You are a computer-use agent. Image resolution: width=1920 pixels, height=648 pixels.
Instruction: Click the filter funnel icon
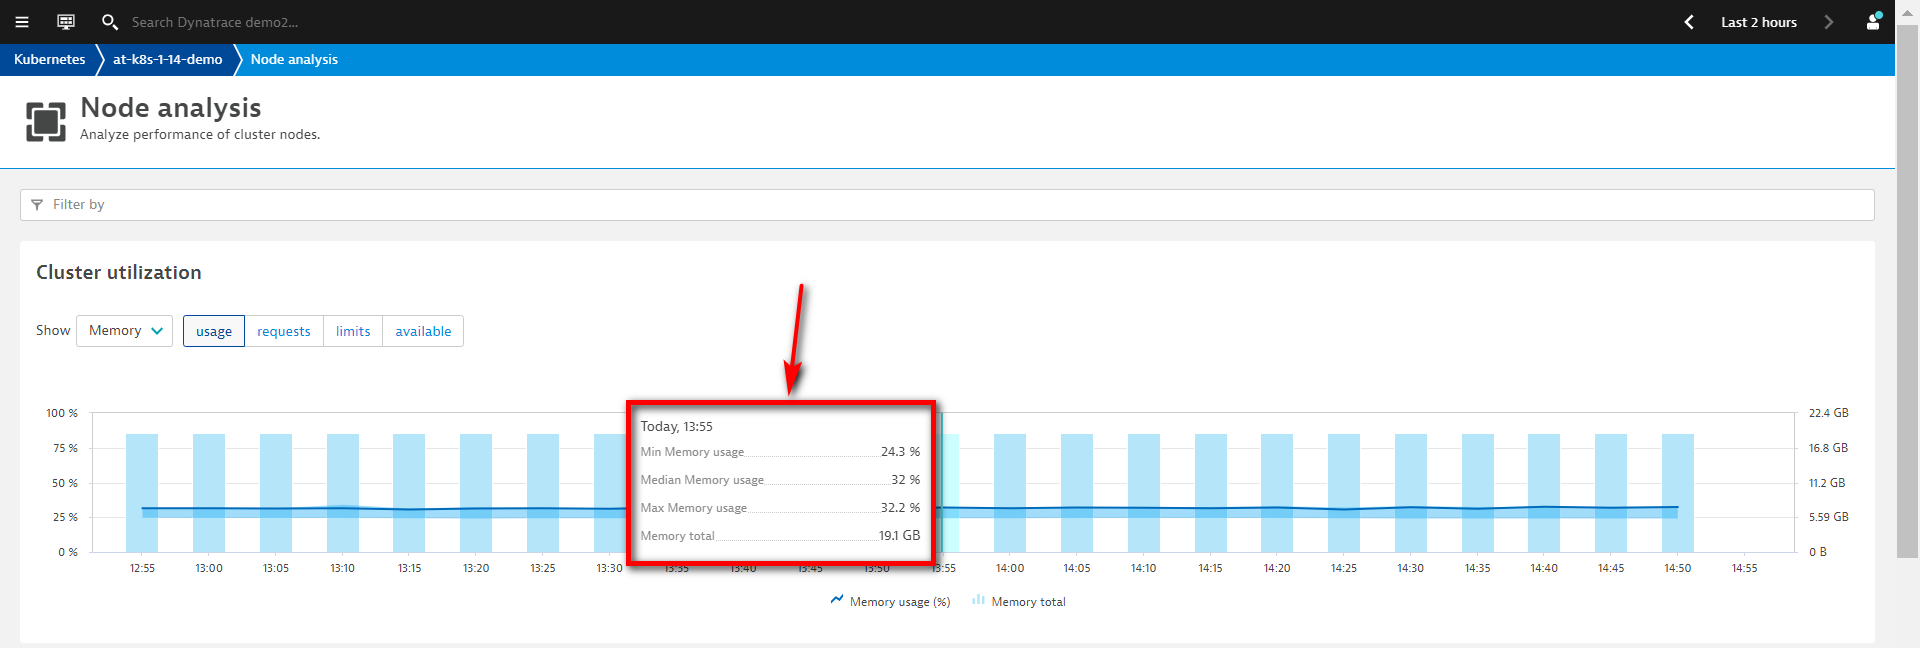(37, 205)
